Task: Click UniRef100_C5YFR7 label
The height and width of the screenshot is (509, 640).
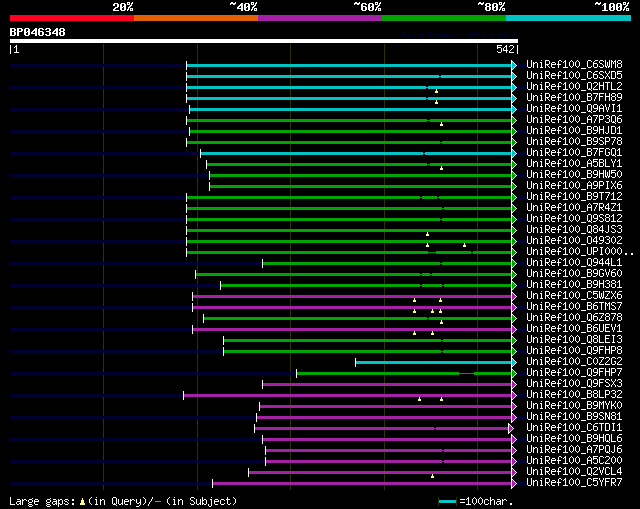Action: point(574,483)
